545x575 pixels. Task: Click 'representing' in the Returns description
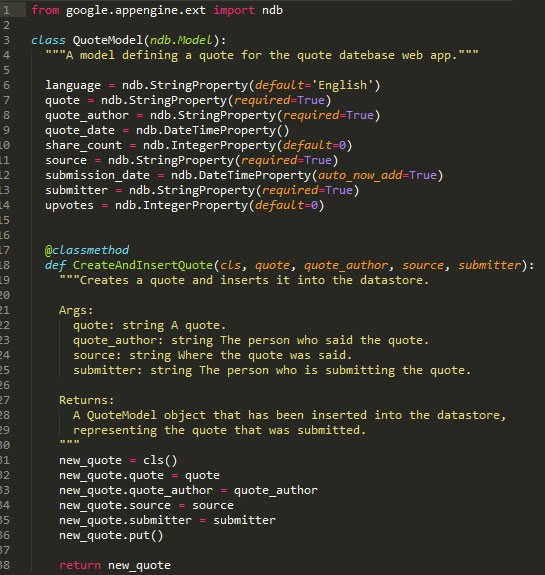115,431
